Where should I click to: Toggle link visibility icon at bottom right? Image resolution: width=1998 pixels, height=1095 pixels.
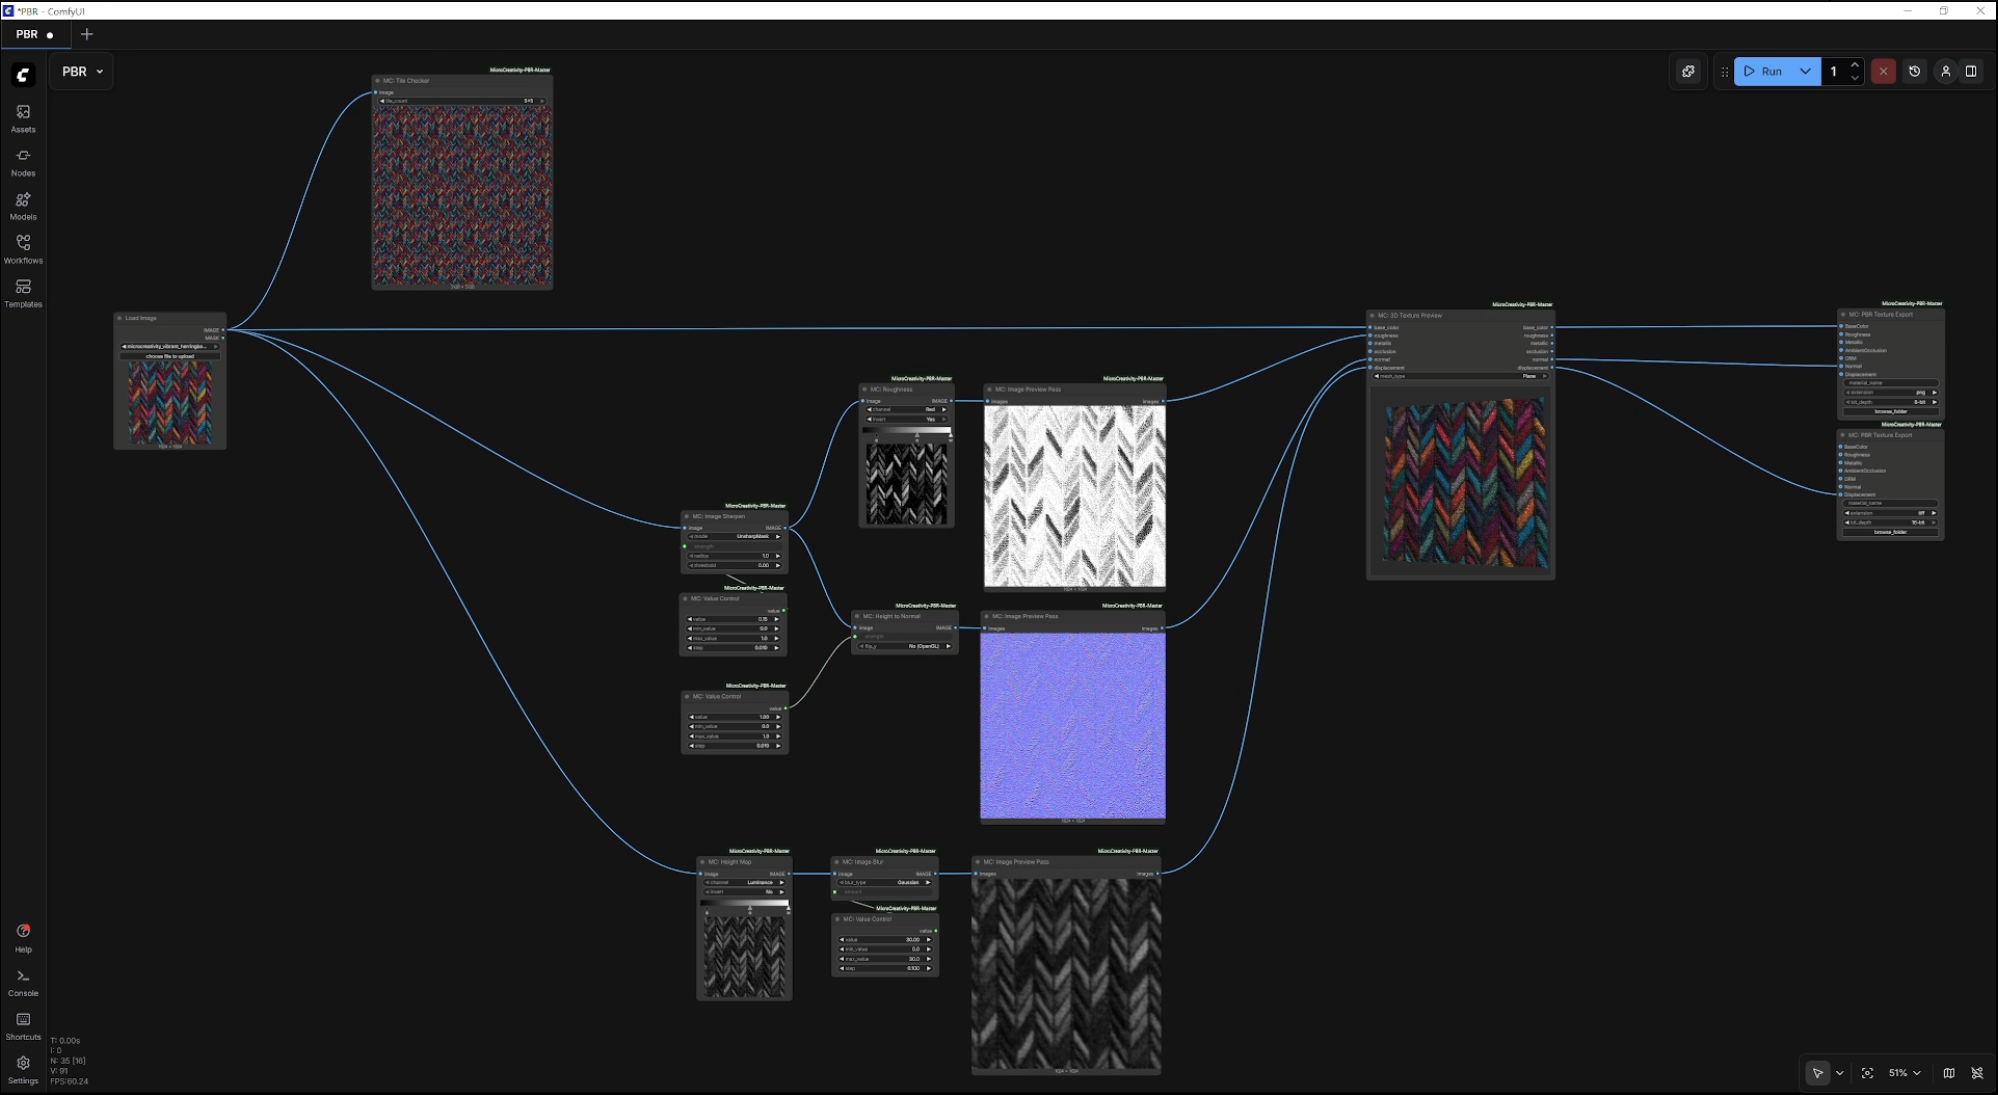point(1977,1073)
